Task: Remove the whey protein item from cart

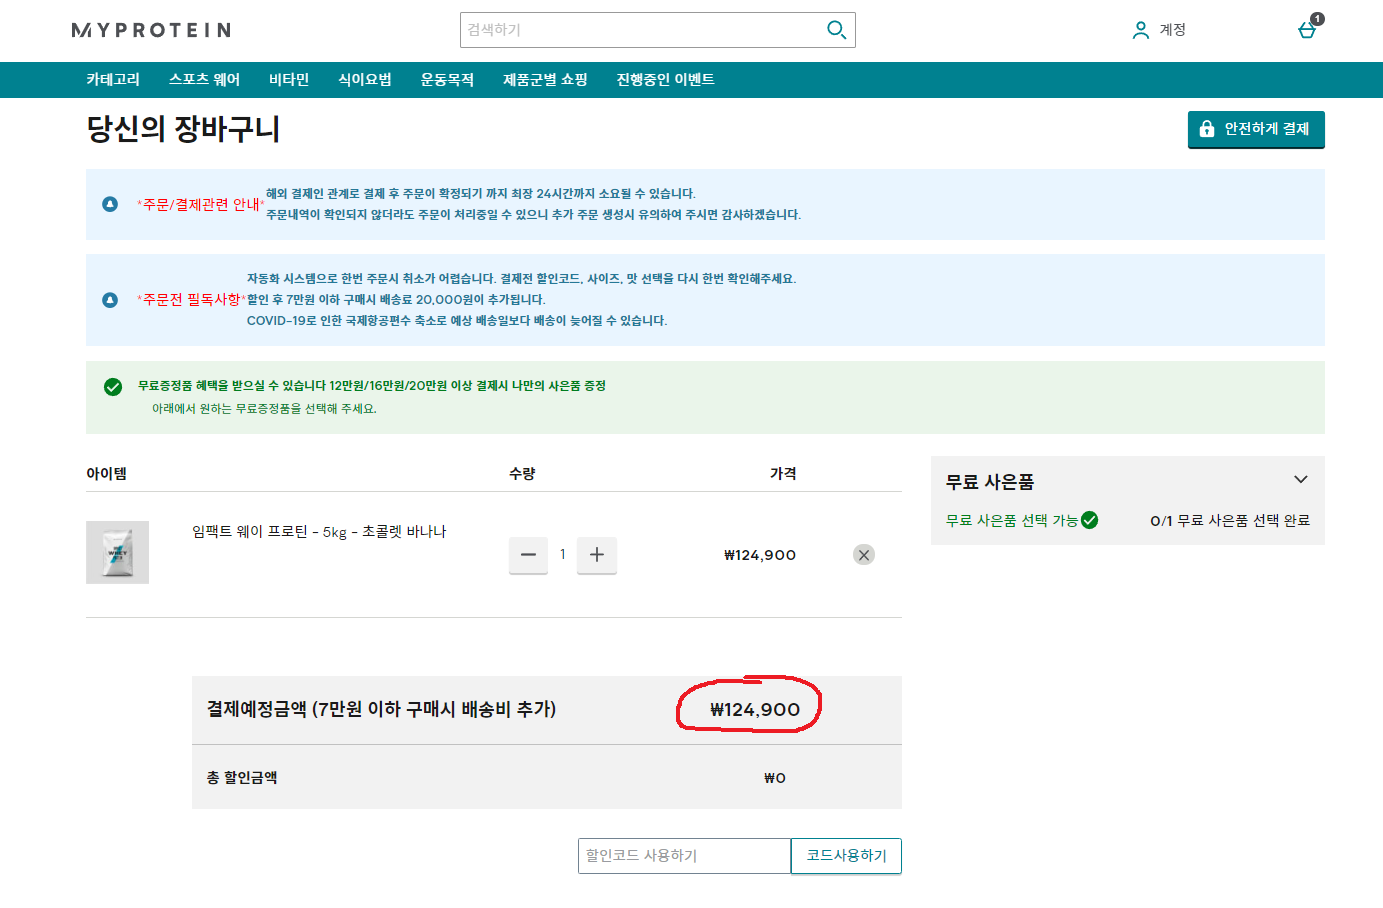Action: coord(864,555)
